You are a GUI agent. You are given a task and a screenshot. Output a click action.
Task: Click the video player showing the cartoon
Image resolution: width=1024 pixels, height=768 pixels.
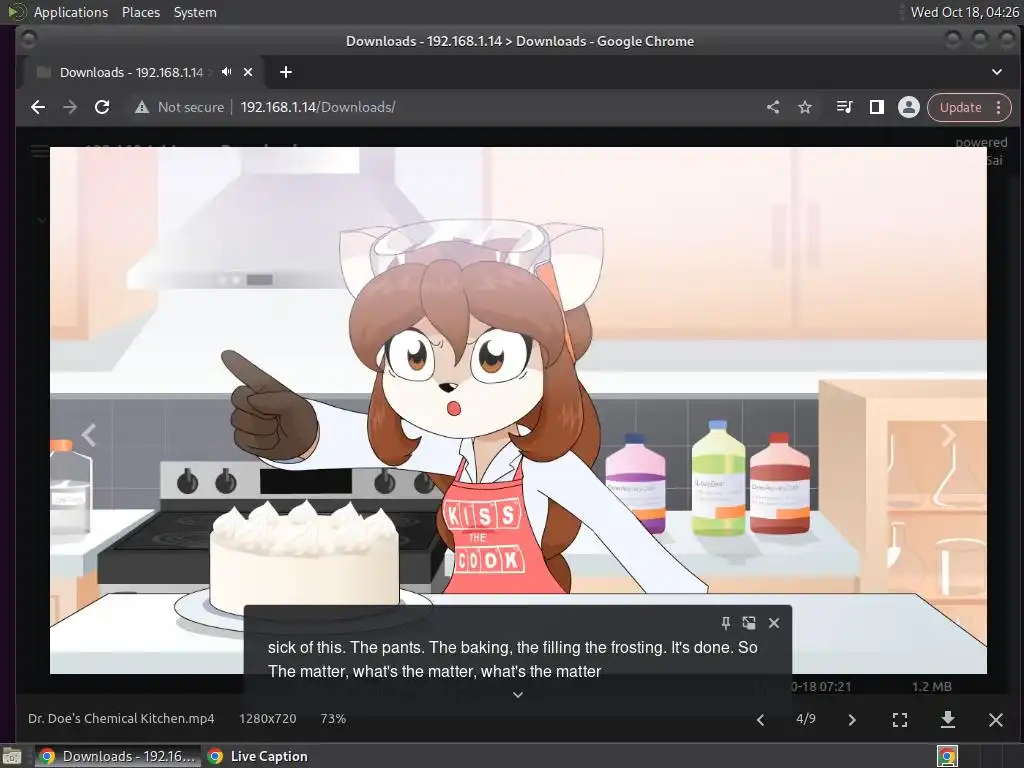tap(518, 410)
